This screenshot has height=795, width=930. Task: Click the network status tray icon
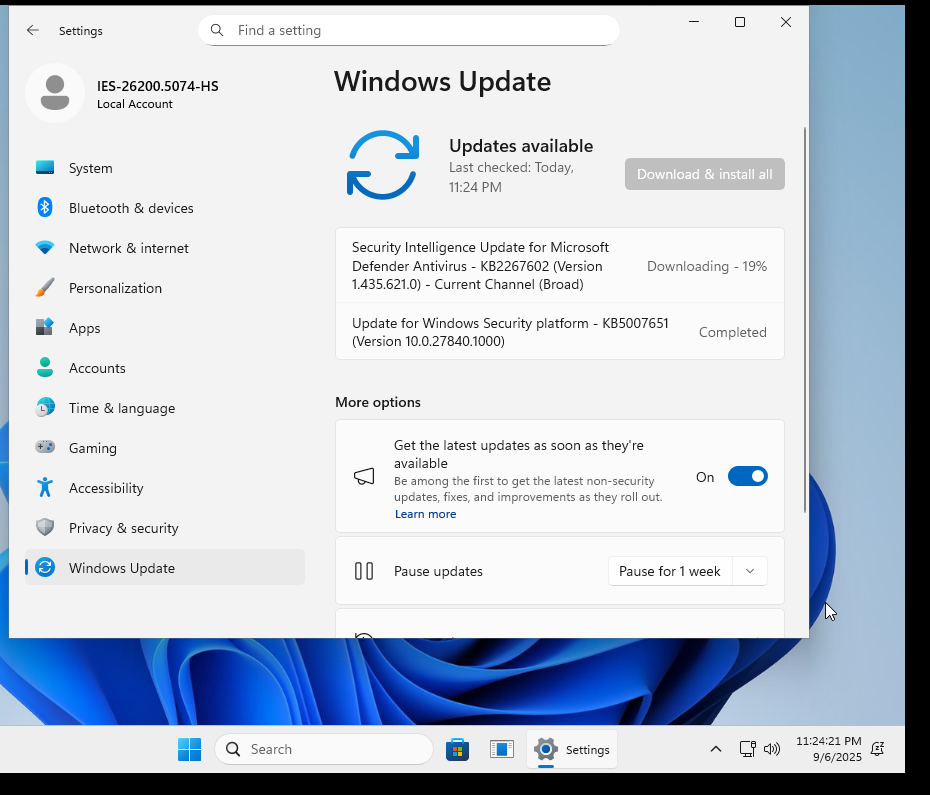click(x=747, y=749)
